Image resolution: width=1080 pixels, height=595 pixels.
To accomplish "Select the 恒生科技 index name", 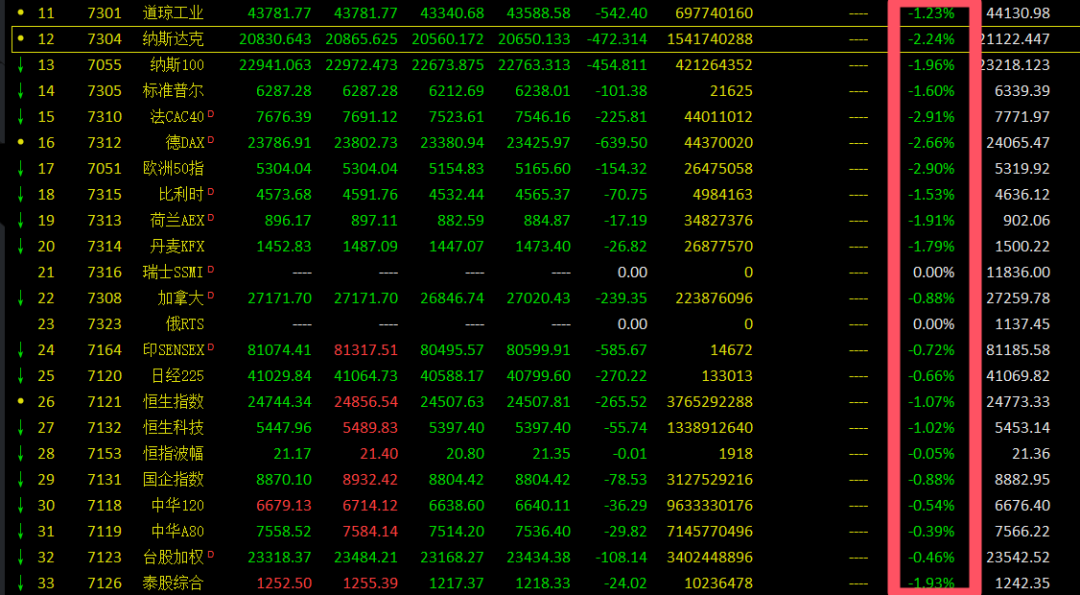I will [173, 427].
